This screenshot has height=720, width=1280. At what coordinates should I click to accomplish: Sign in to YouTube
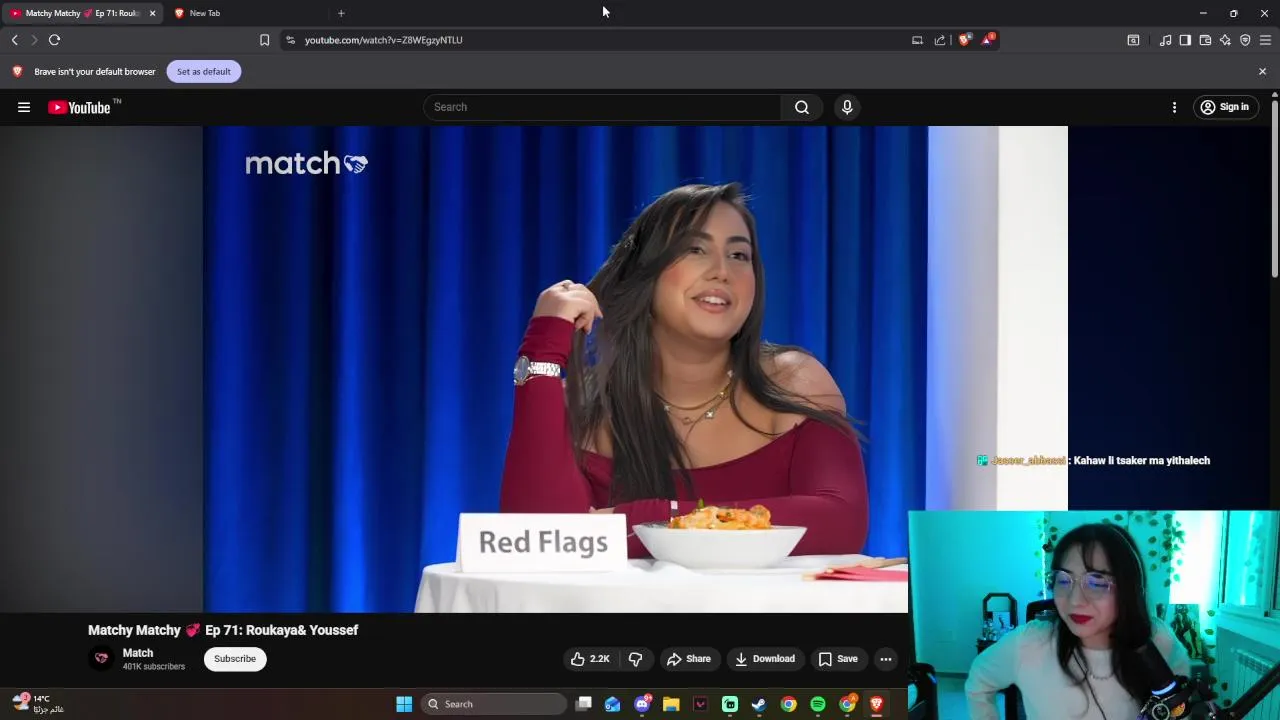(x=1225, y=107)
